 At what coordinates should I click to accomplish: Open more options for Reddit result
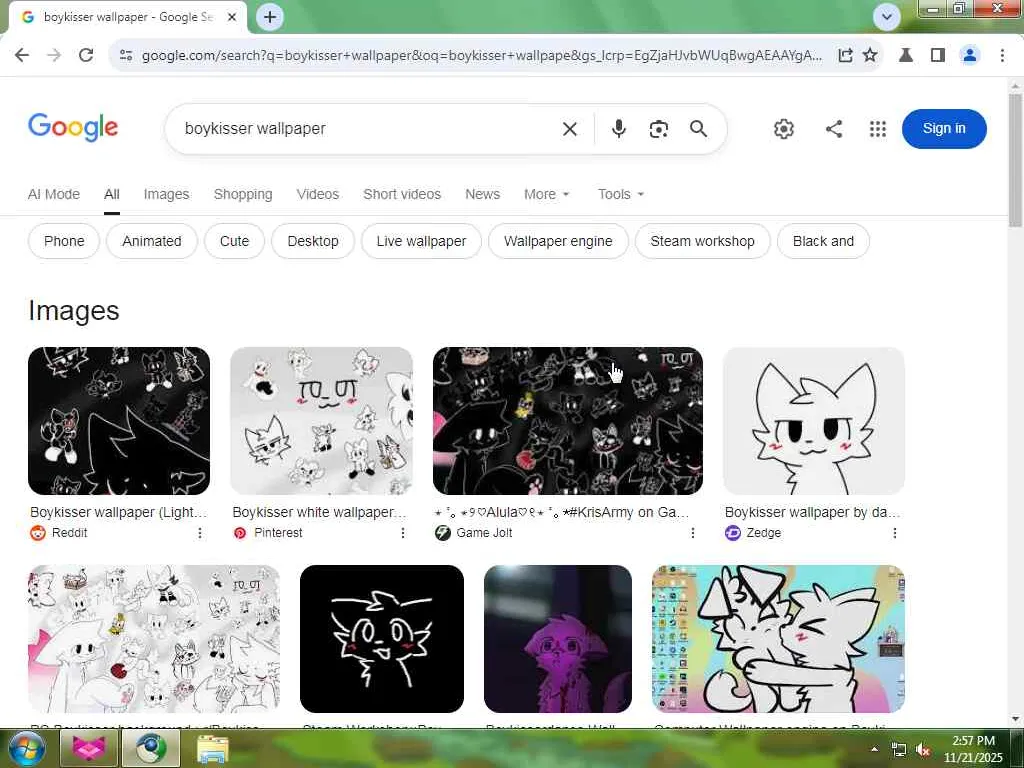click(x=200, y=533)
